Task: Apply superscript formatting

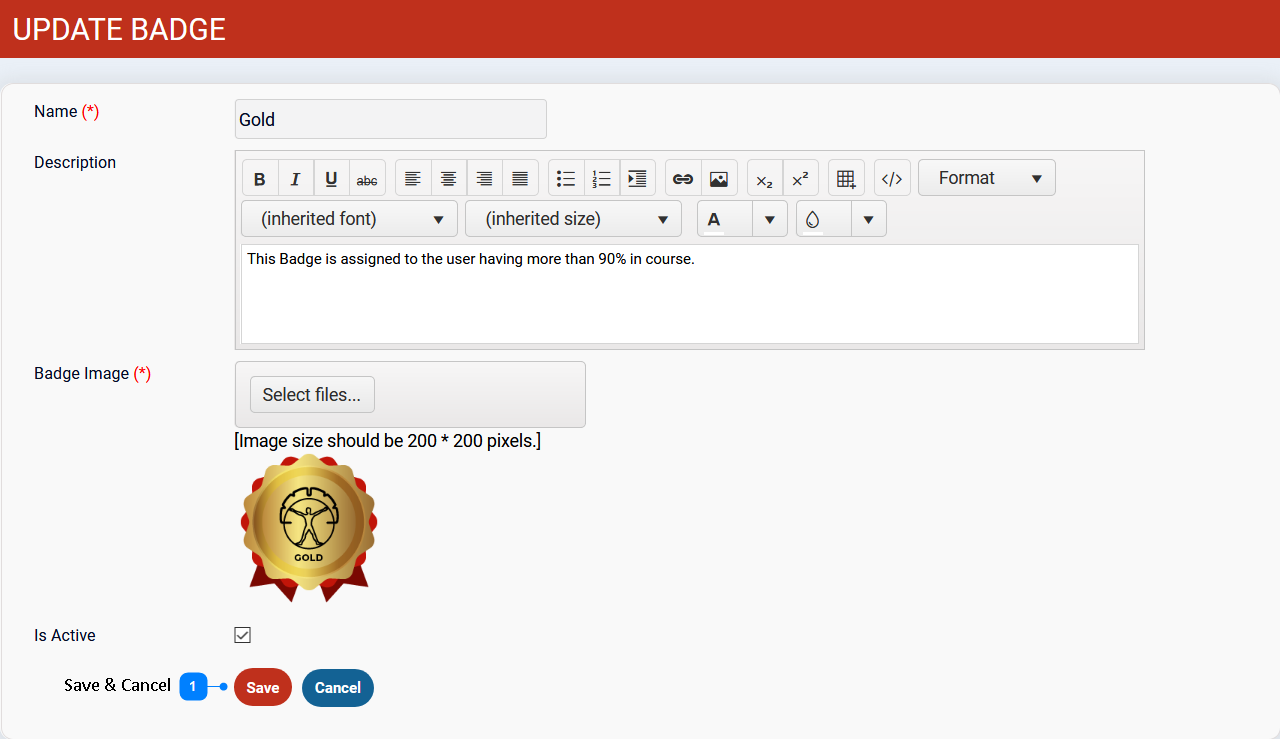Action: pyautogui.click(x=800, y=179)
